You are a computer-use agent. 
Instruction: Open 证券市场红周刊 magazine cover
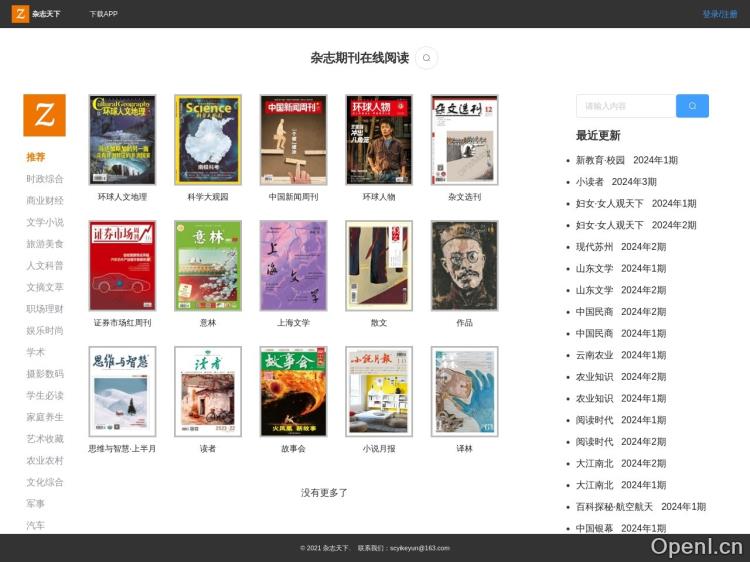click(x=122, y=266)
